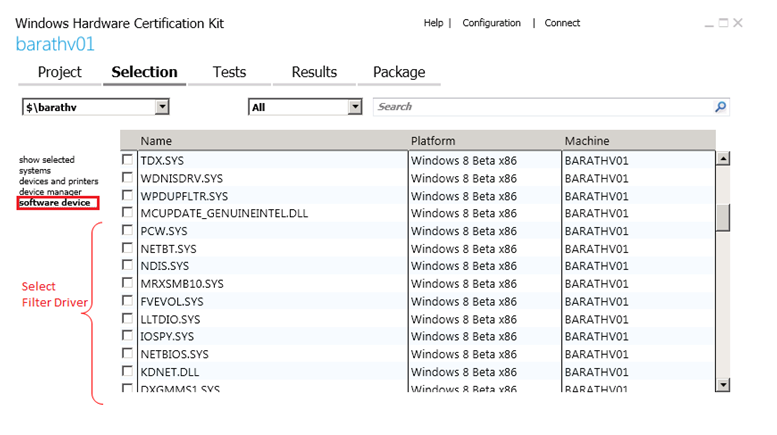The height and width of the screenshot is (435, 777).
Task: Click the Connect link
Action: pyautogui.click(x=562, y=23)
